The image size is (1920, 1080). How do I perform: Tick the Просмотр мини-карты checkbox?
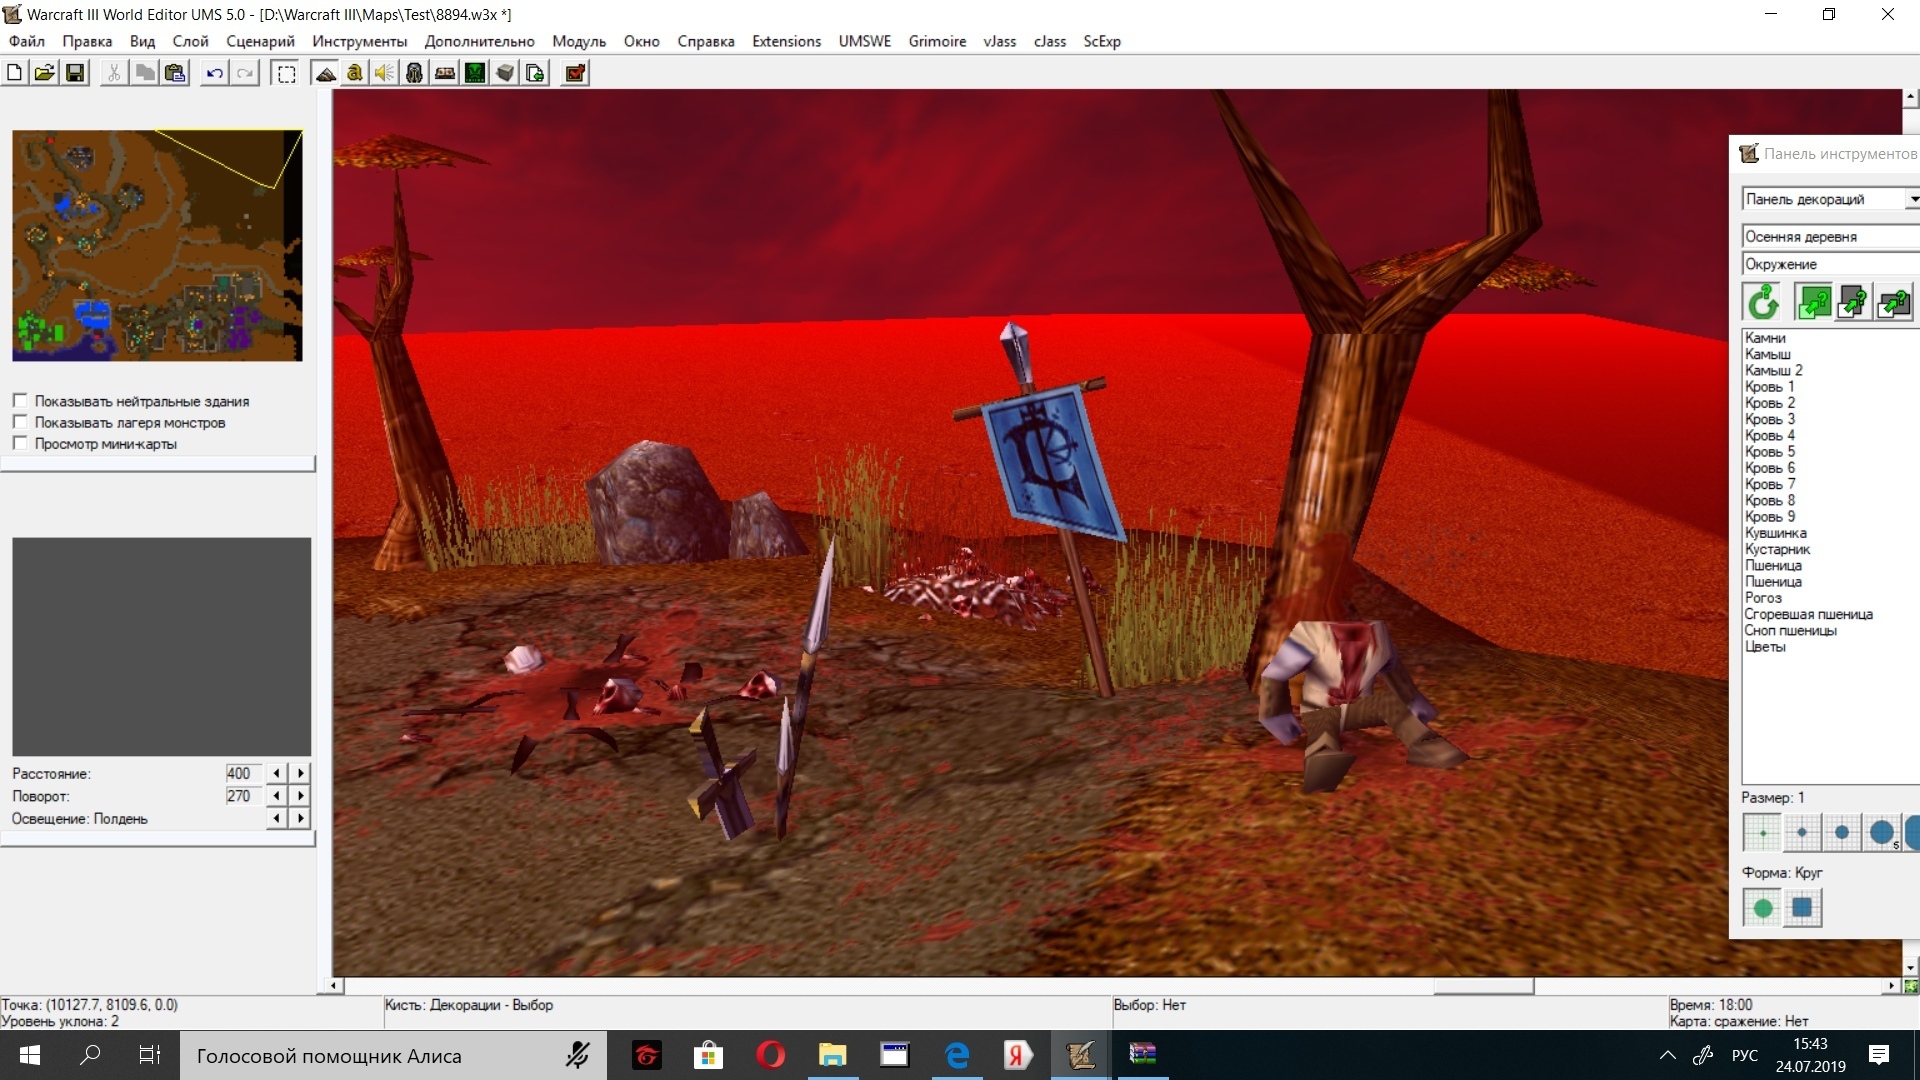pos(20,443)
